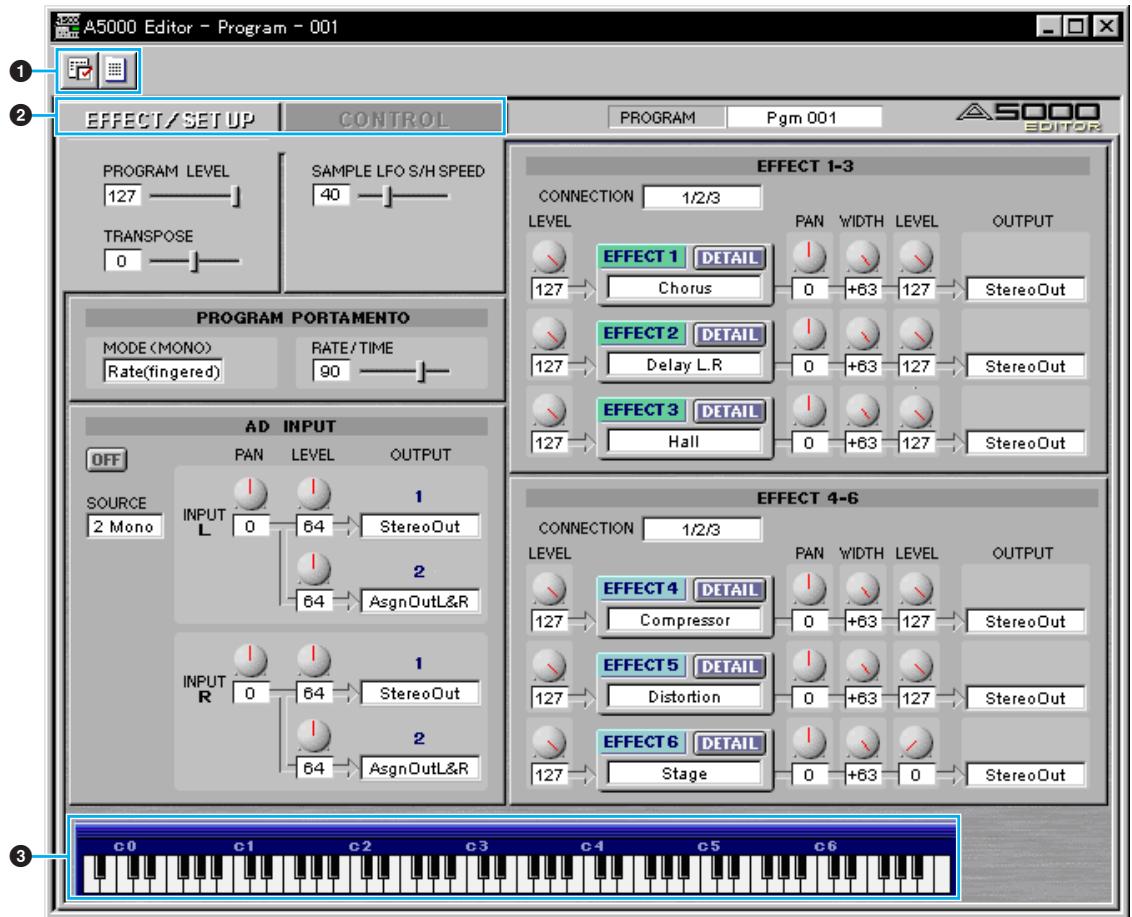Click the TRANSPOSE slider handle
The image size is (1132, 917).
(193, 261)
